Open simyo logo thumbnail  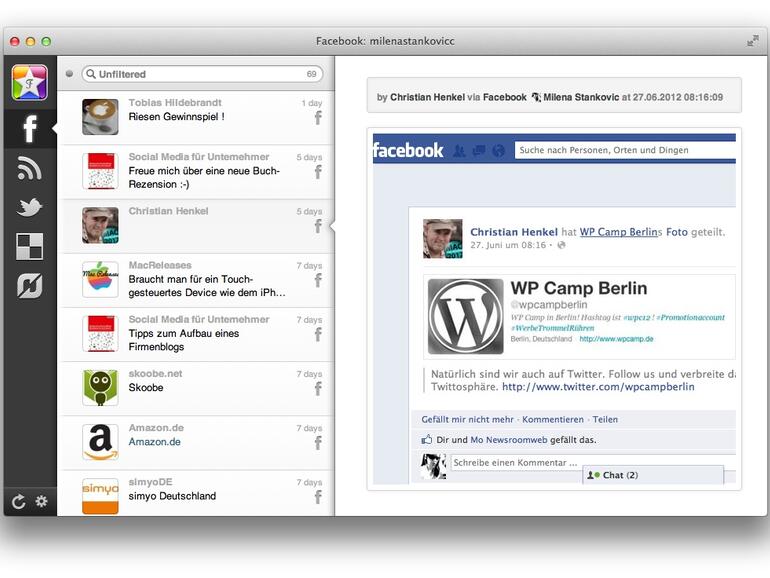tap(100, 496)
